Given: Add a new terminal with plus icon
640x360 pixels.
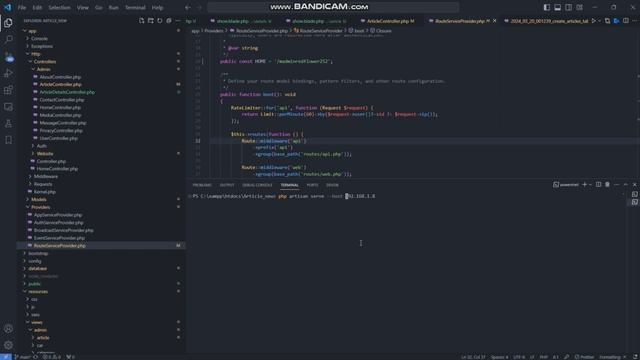Looking at the screenshot, I should tap(584, 185).
